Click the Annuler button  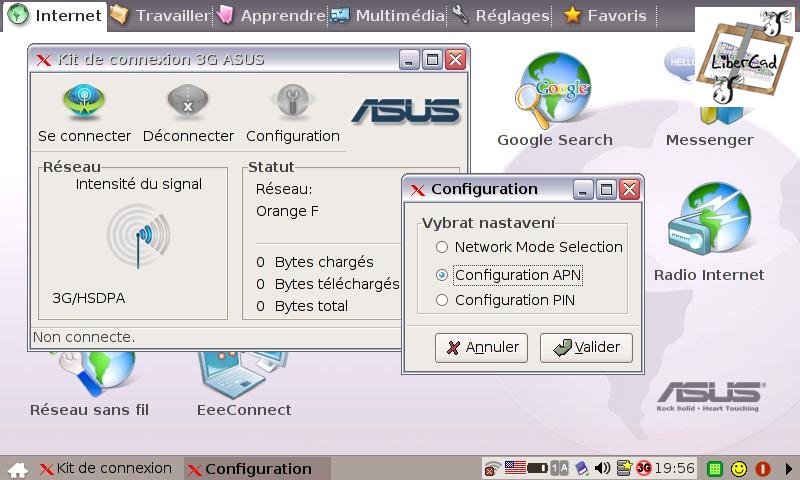coord(481,348)
